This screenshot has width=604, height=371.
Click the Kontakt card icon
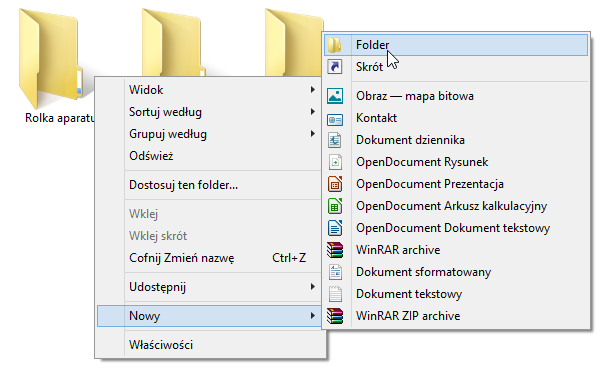(335, 120)
